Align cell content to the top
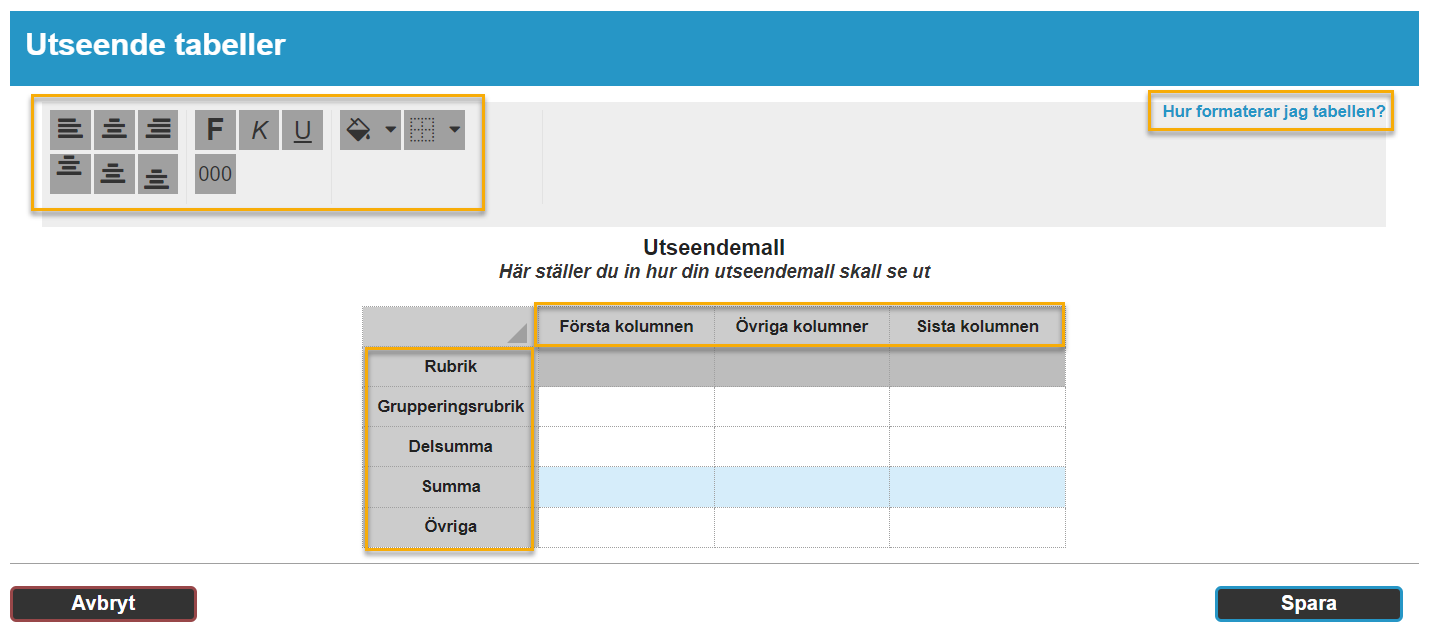Viewport: 1430px width, 642px height. [x=70, y=174]
